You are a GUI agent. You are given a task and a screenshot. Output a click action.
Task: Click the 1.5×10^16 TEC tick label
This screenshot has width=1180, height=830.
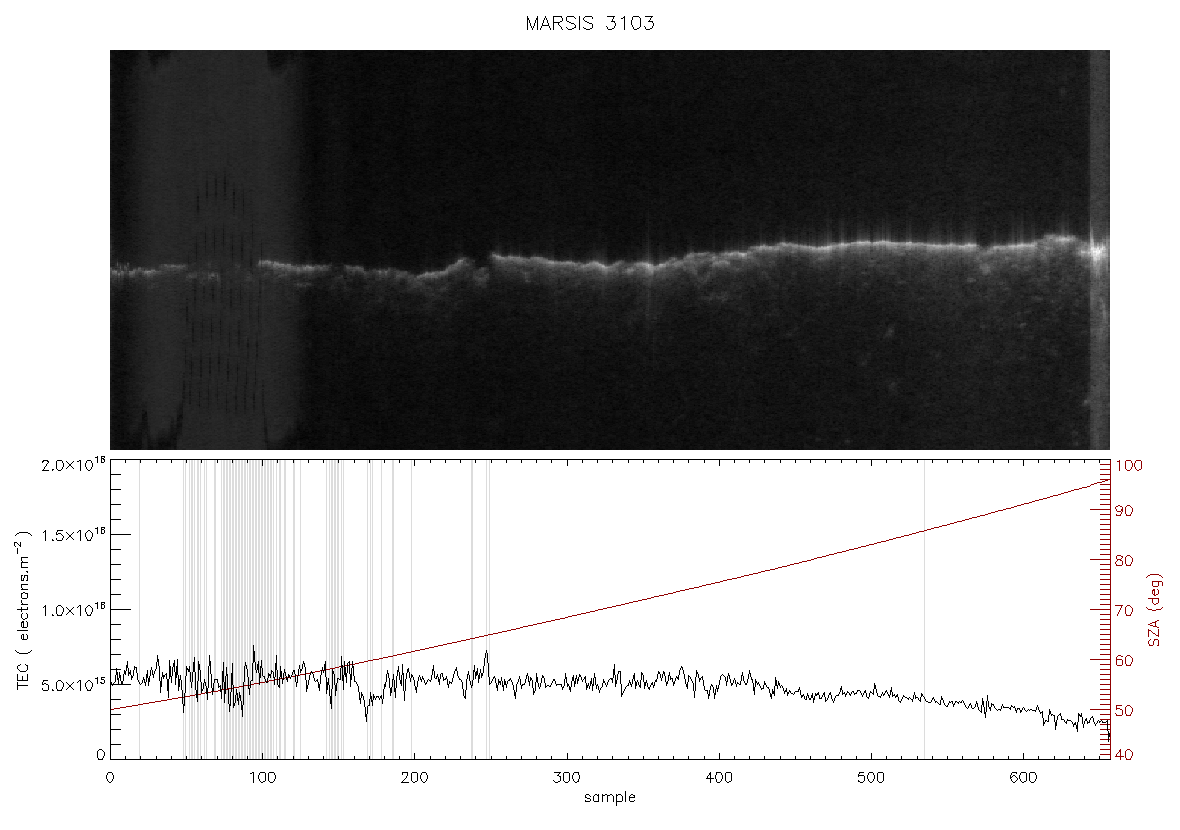coord(73,534)
